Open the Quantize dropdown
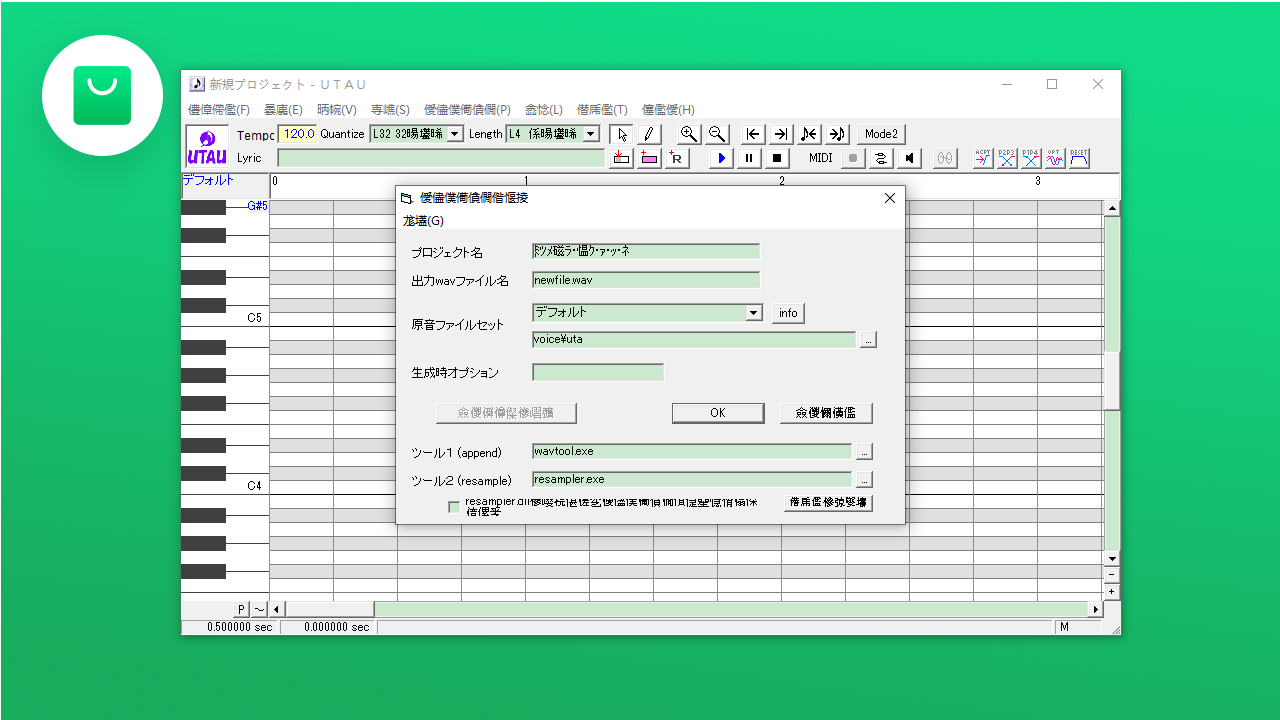 point(455,133)
